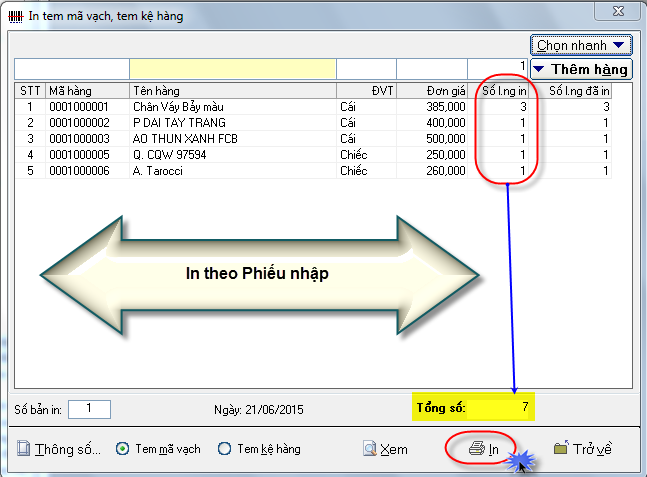
Task: Click the folder icon on Trở về
Action: coord(560,450)
